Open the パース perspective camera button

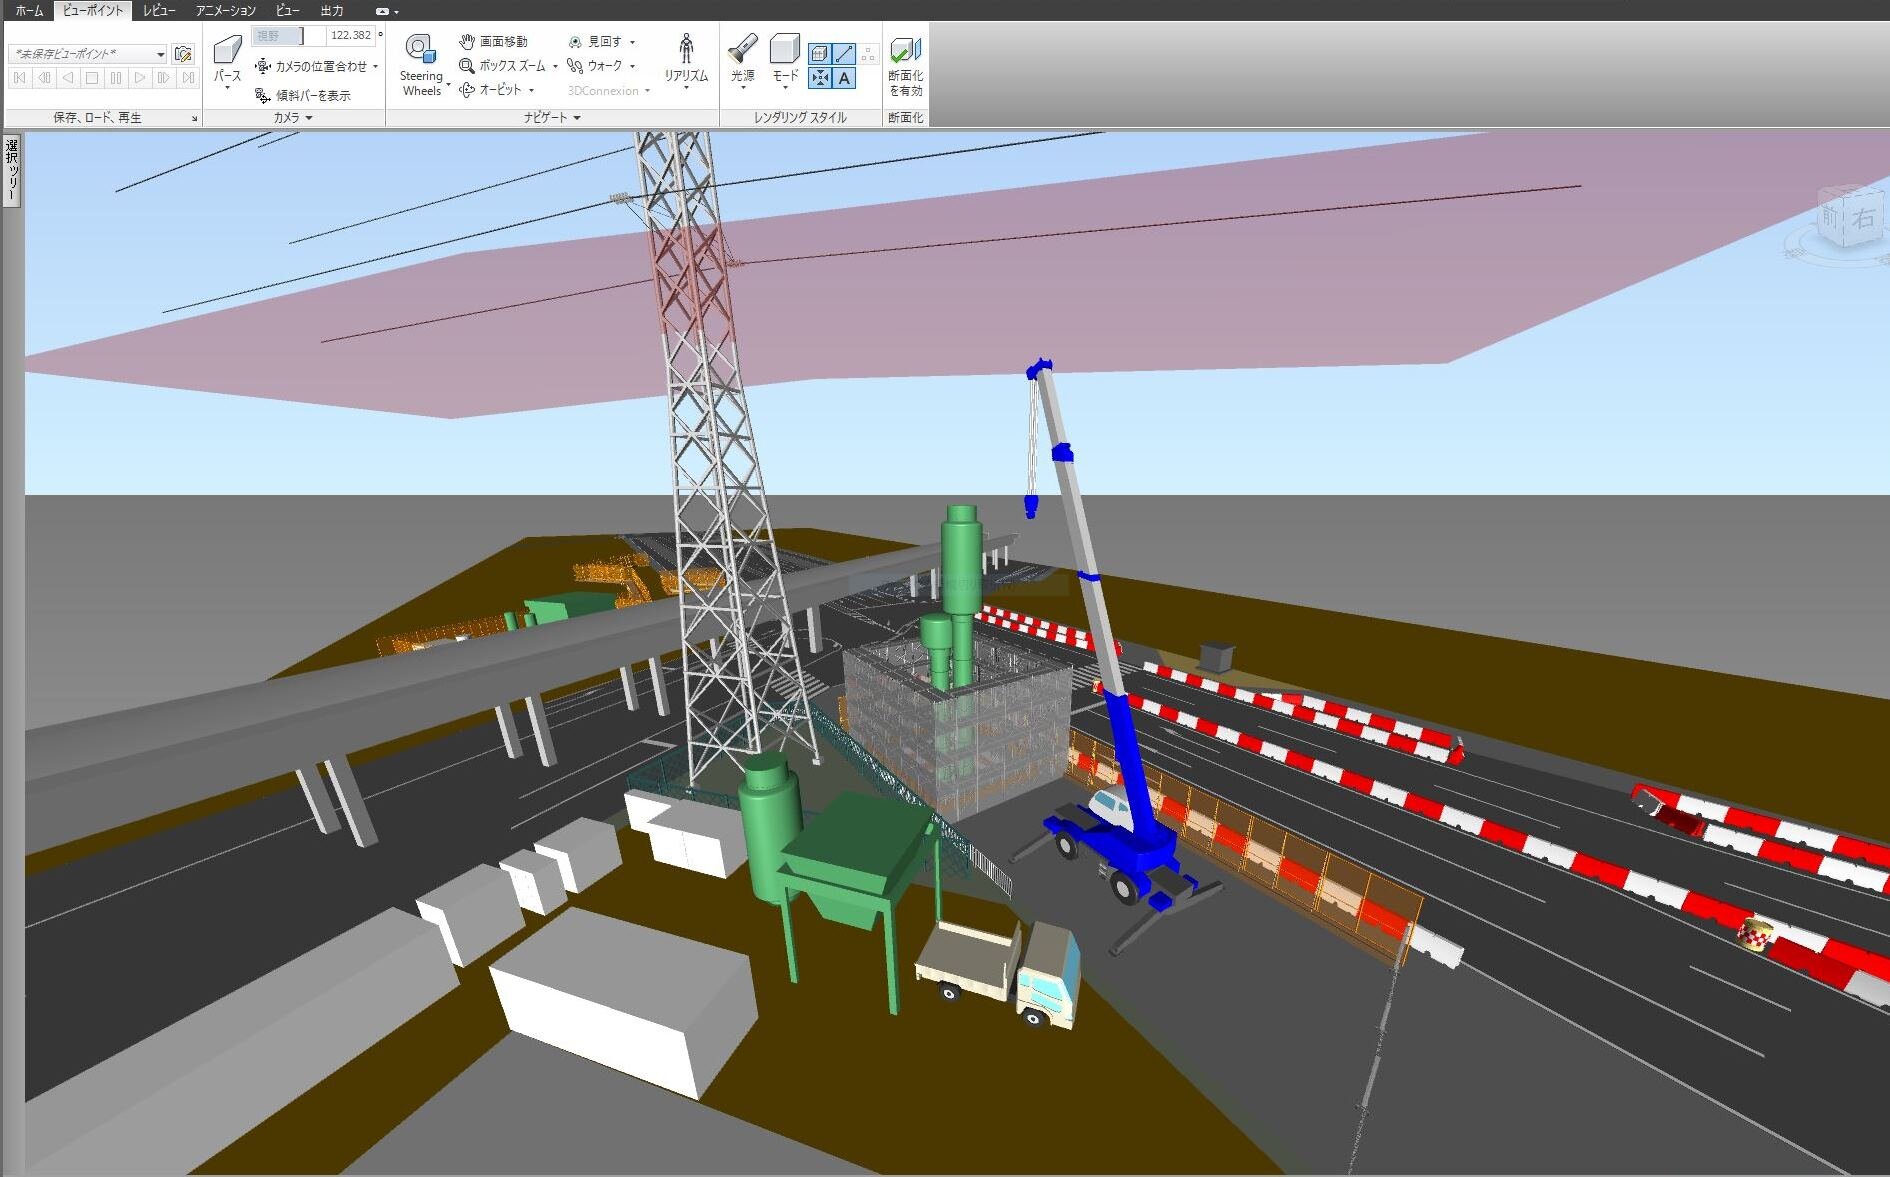[x=228, y=60]
